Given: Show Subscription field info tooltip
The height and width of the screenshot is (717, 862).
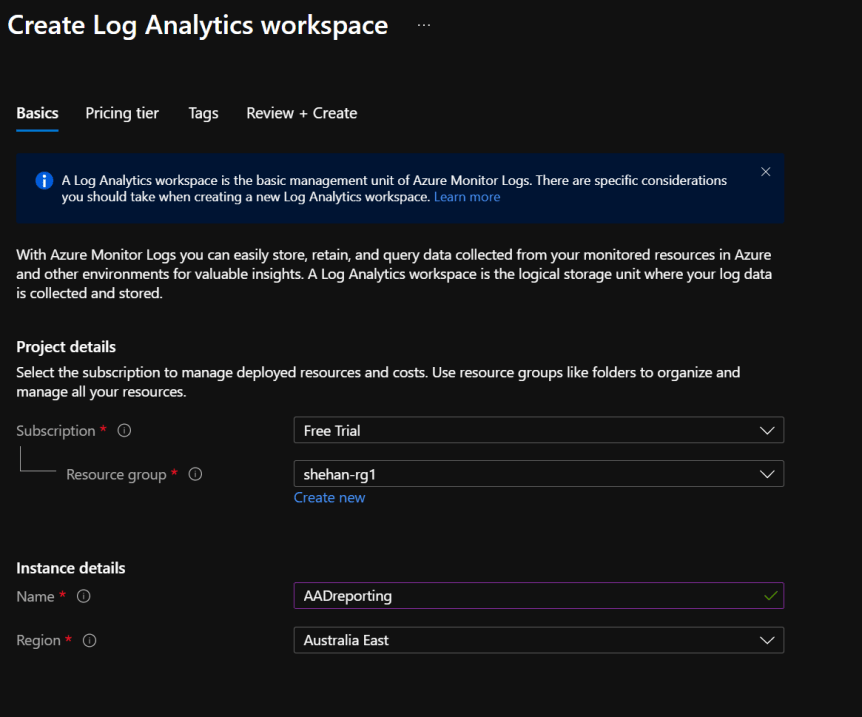Looking at the screenshot, I should [x=124, y=431].
